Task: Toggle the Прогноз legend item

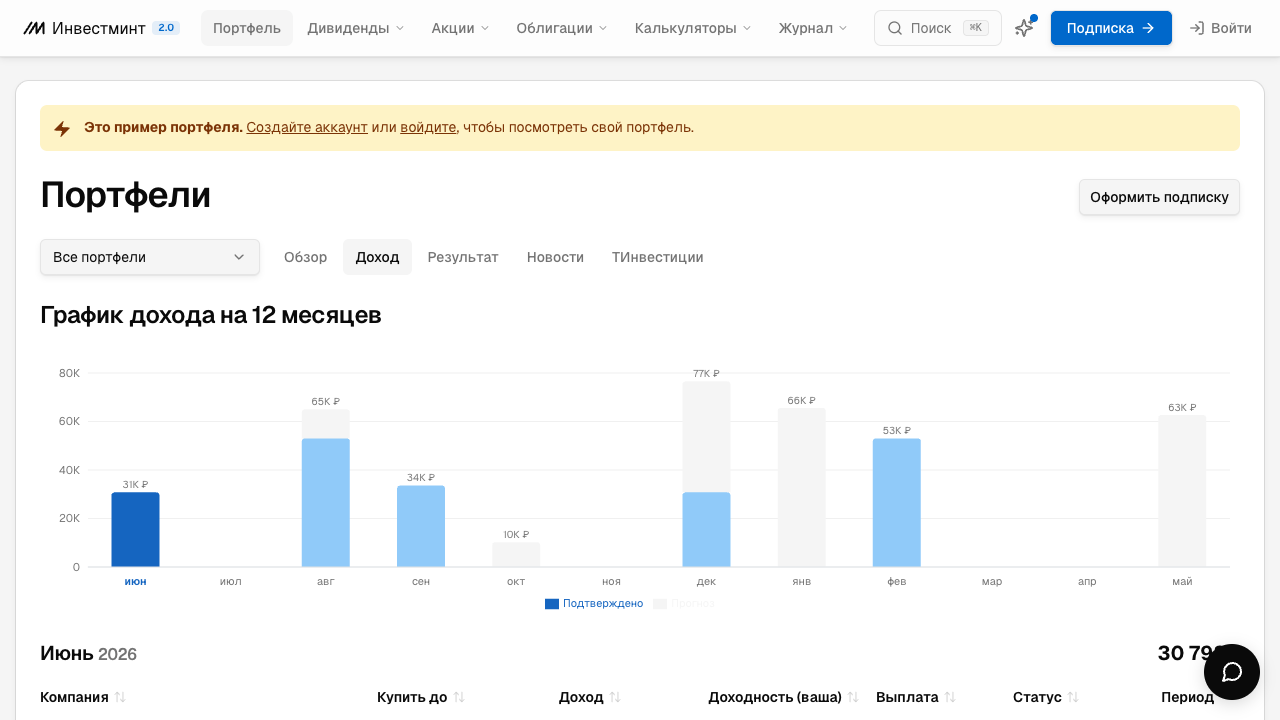Action: tap(684, 603)
